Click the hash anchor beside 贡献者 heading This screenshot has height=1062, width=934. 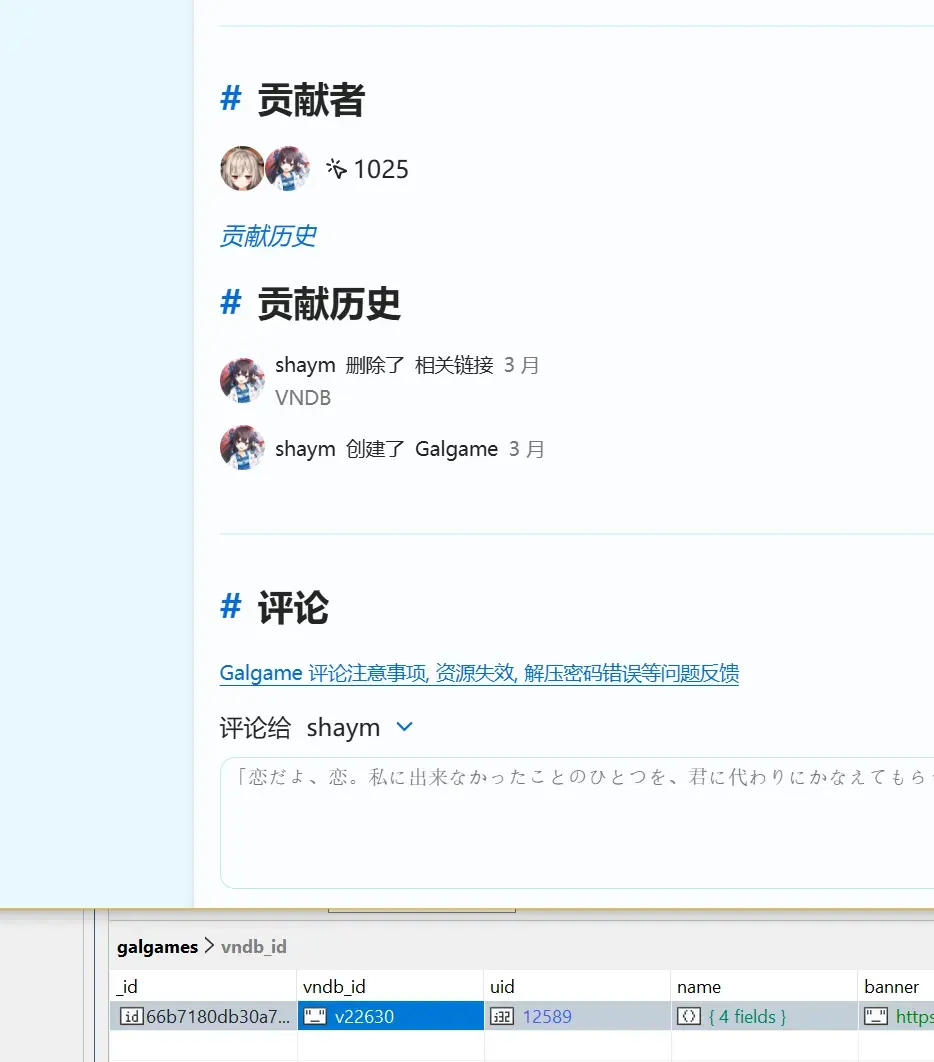click(231, 99)
